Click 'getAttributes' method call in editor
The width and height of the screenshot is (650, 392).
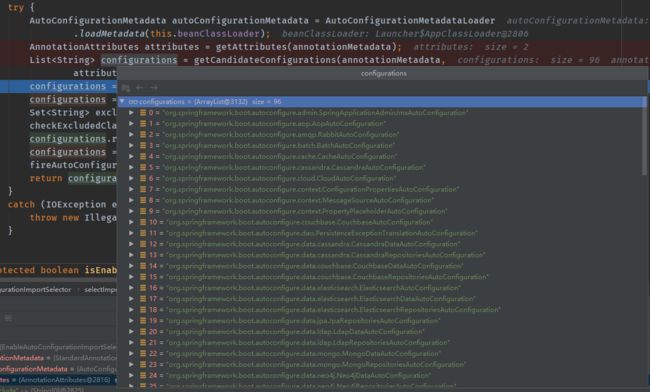pyautogui.click(x=251, y=47)
